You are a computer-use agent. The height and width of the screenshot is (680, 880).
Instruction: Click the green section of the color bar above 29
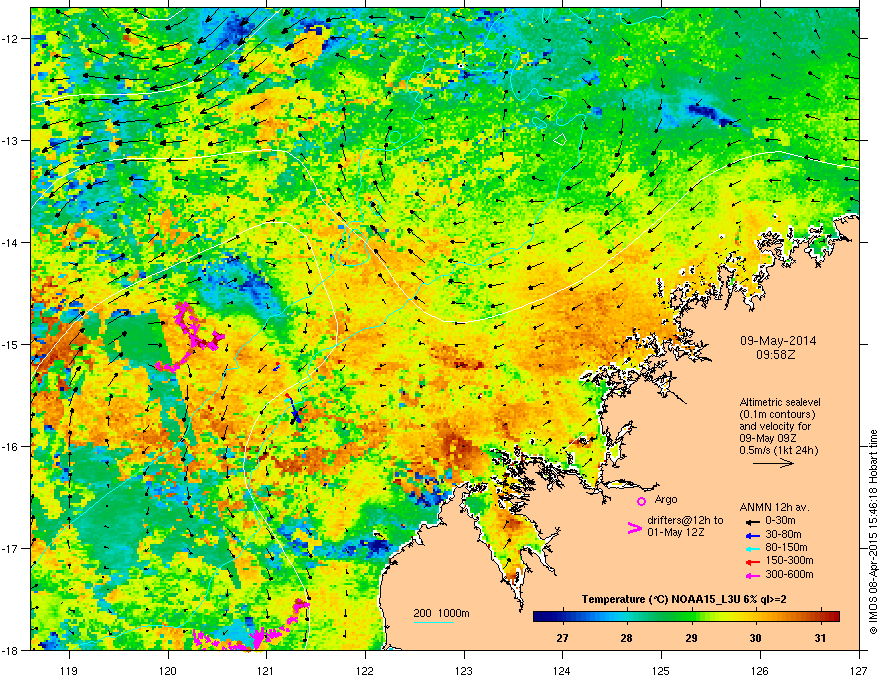tap(691, 617)
